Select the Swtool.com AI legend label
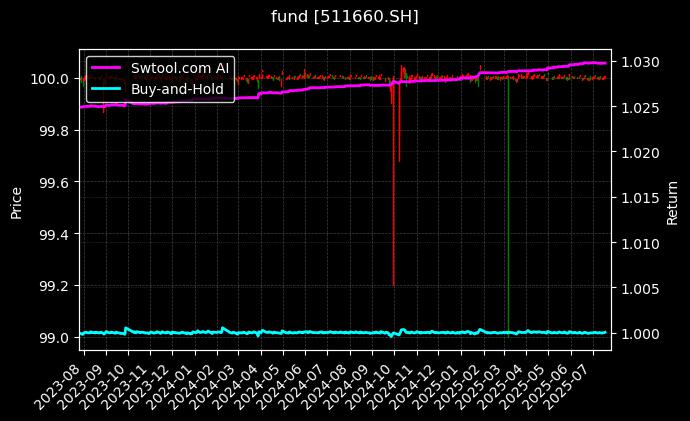 [180, 67]
